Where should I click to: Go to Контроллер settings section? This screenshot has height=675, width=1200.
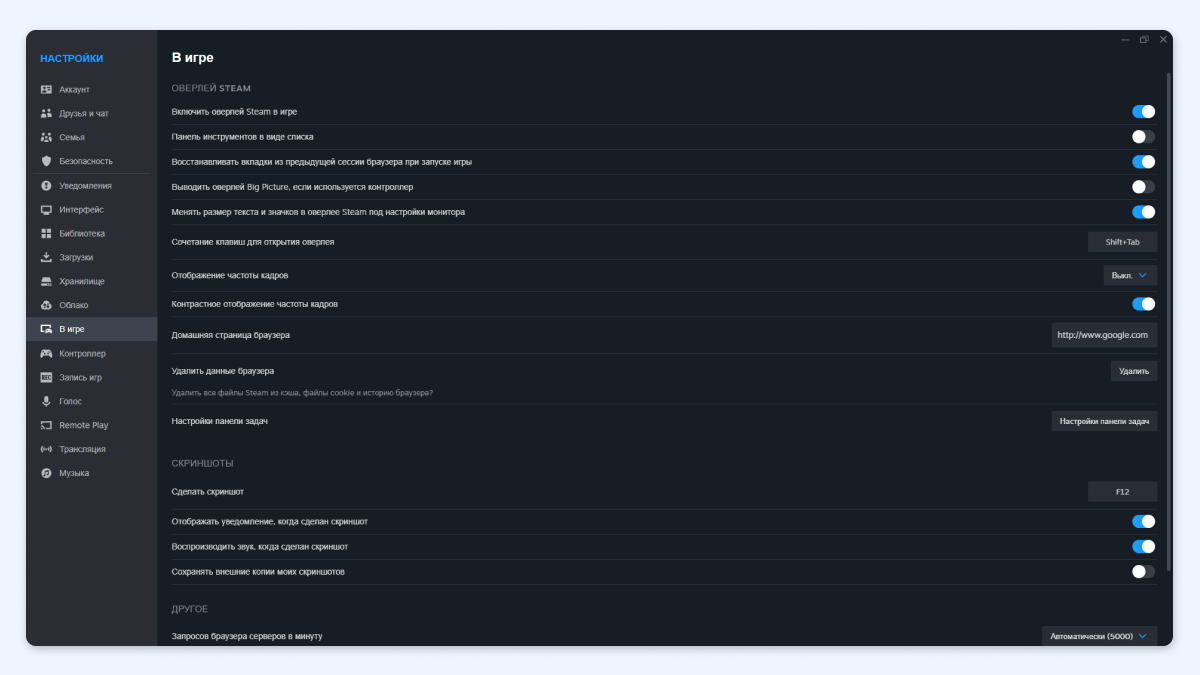pyautogui.click(x=92, y=354)
